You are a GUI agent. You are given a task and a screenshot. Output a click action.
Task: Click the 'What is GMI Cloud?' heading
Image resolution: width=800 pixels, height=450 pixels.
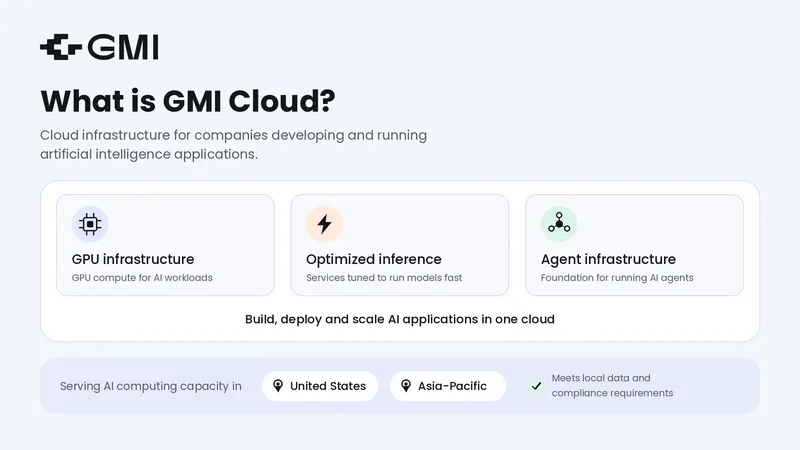(188, 101)
